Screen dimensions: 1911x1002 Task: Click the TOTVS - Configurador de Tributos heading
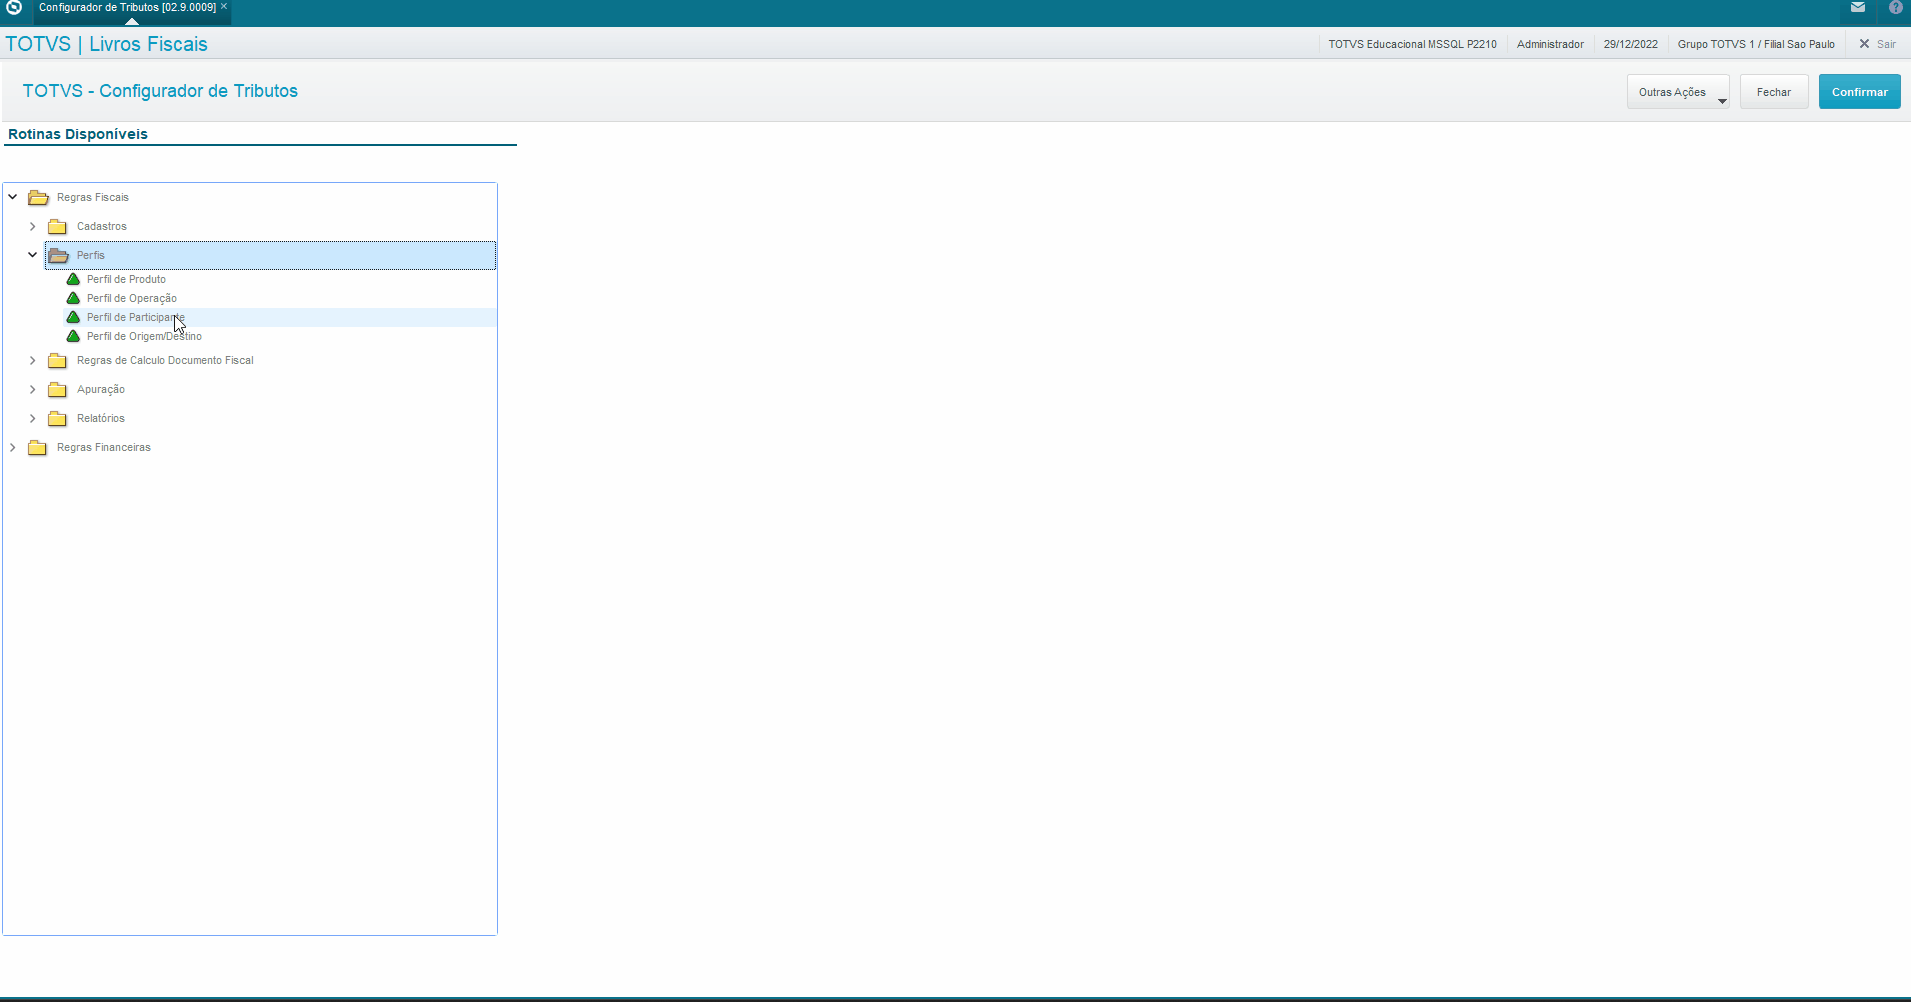pos(160,91)
